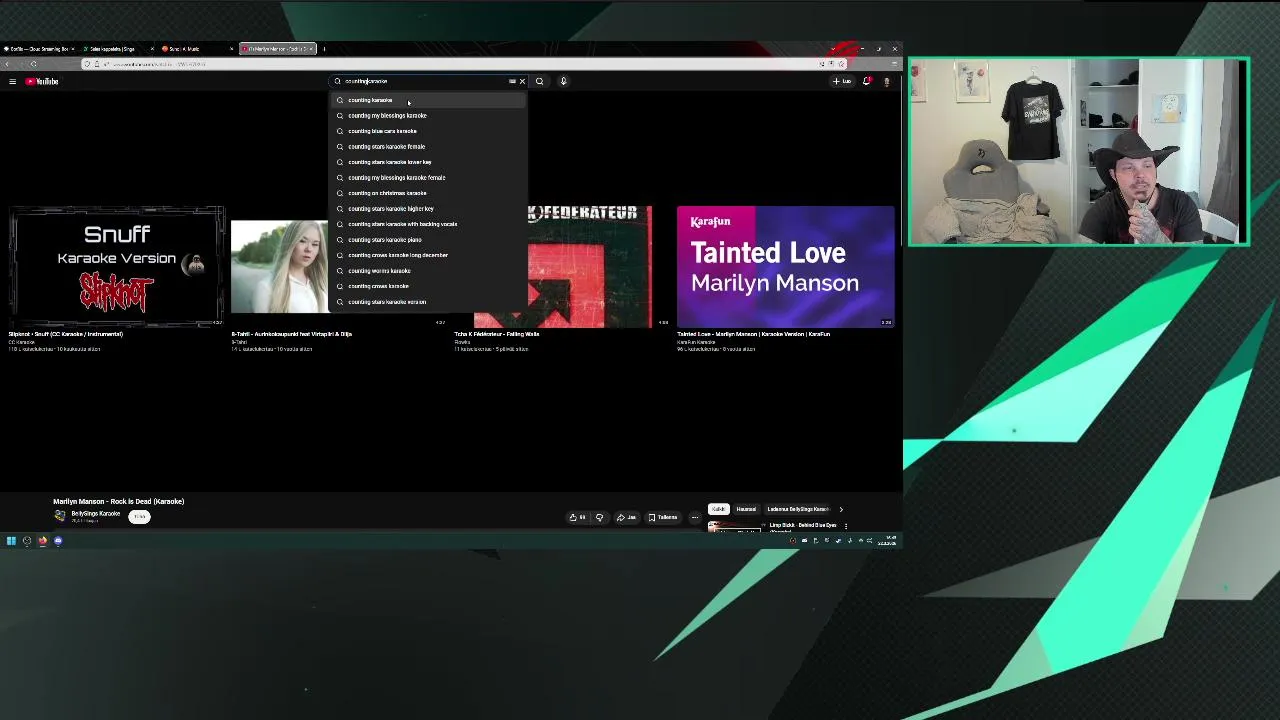This screenshot has width=1280, height=720.
Task: Open the blonde woman video thumbnail
Action: (x=279, y=267)
